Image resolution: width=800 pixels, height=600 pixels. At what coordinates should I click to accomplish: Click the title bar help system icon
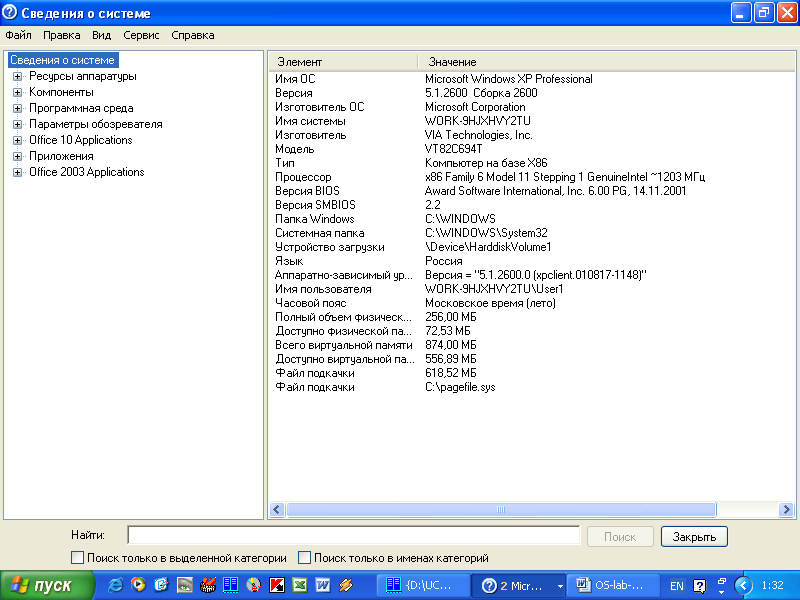[9, 12]
